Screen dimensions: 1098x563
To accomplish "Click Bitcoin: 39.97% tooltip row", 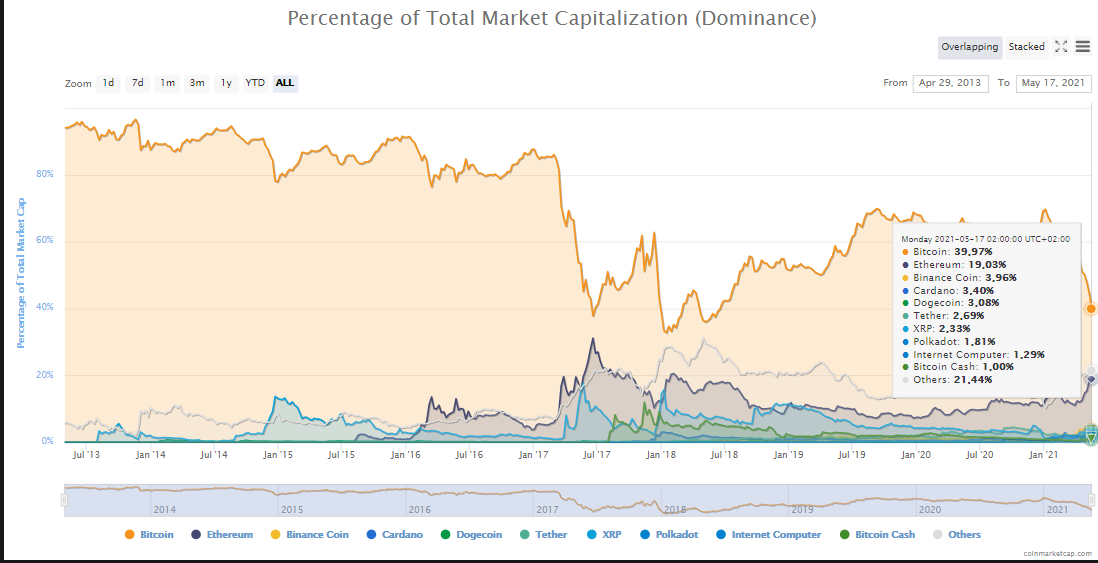I will point(946,251).
